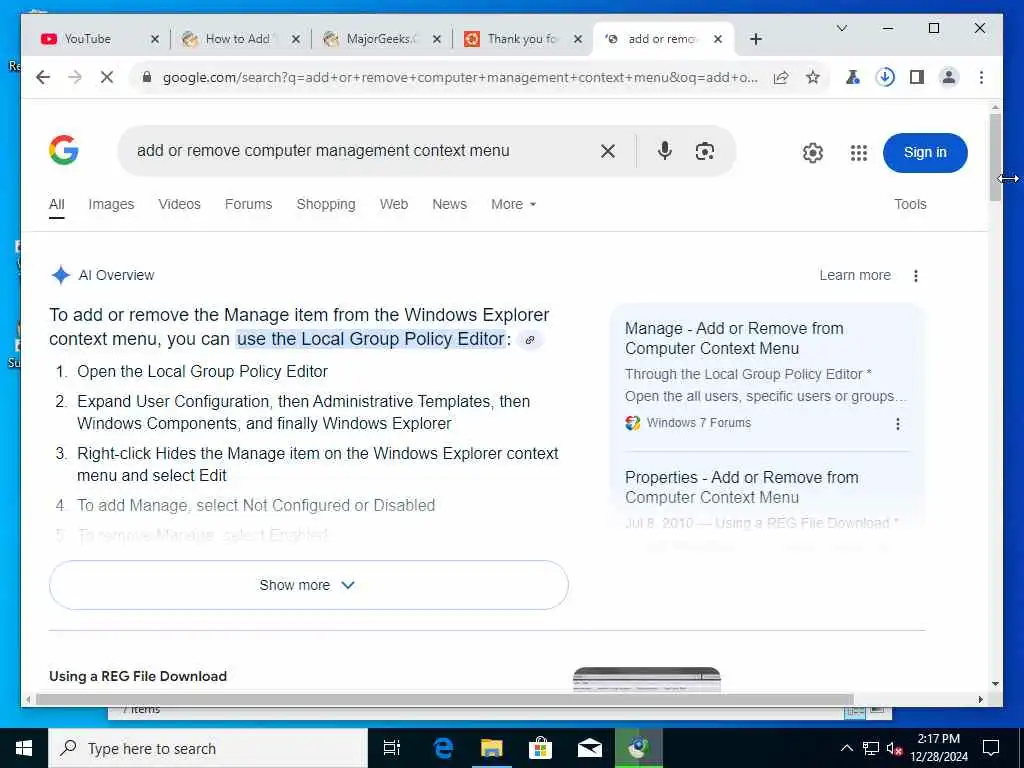The width and height of the screenshot is (1024, 768).
Task: Open Google quick settings gear
Action: (x=812, y=153)
